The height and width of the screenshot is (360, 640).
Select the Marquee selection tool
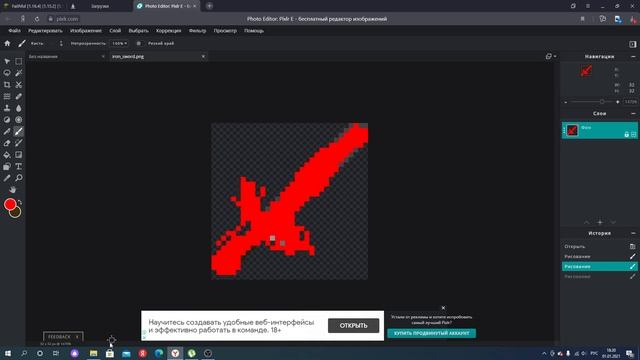[19, 61]
